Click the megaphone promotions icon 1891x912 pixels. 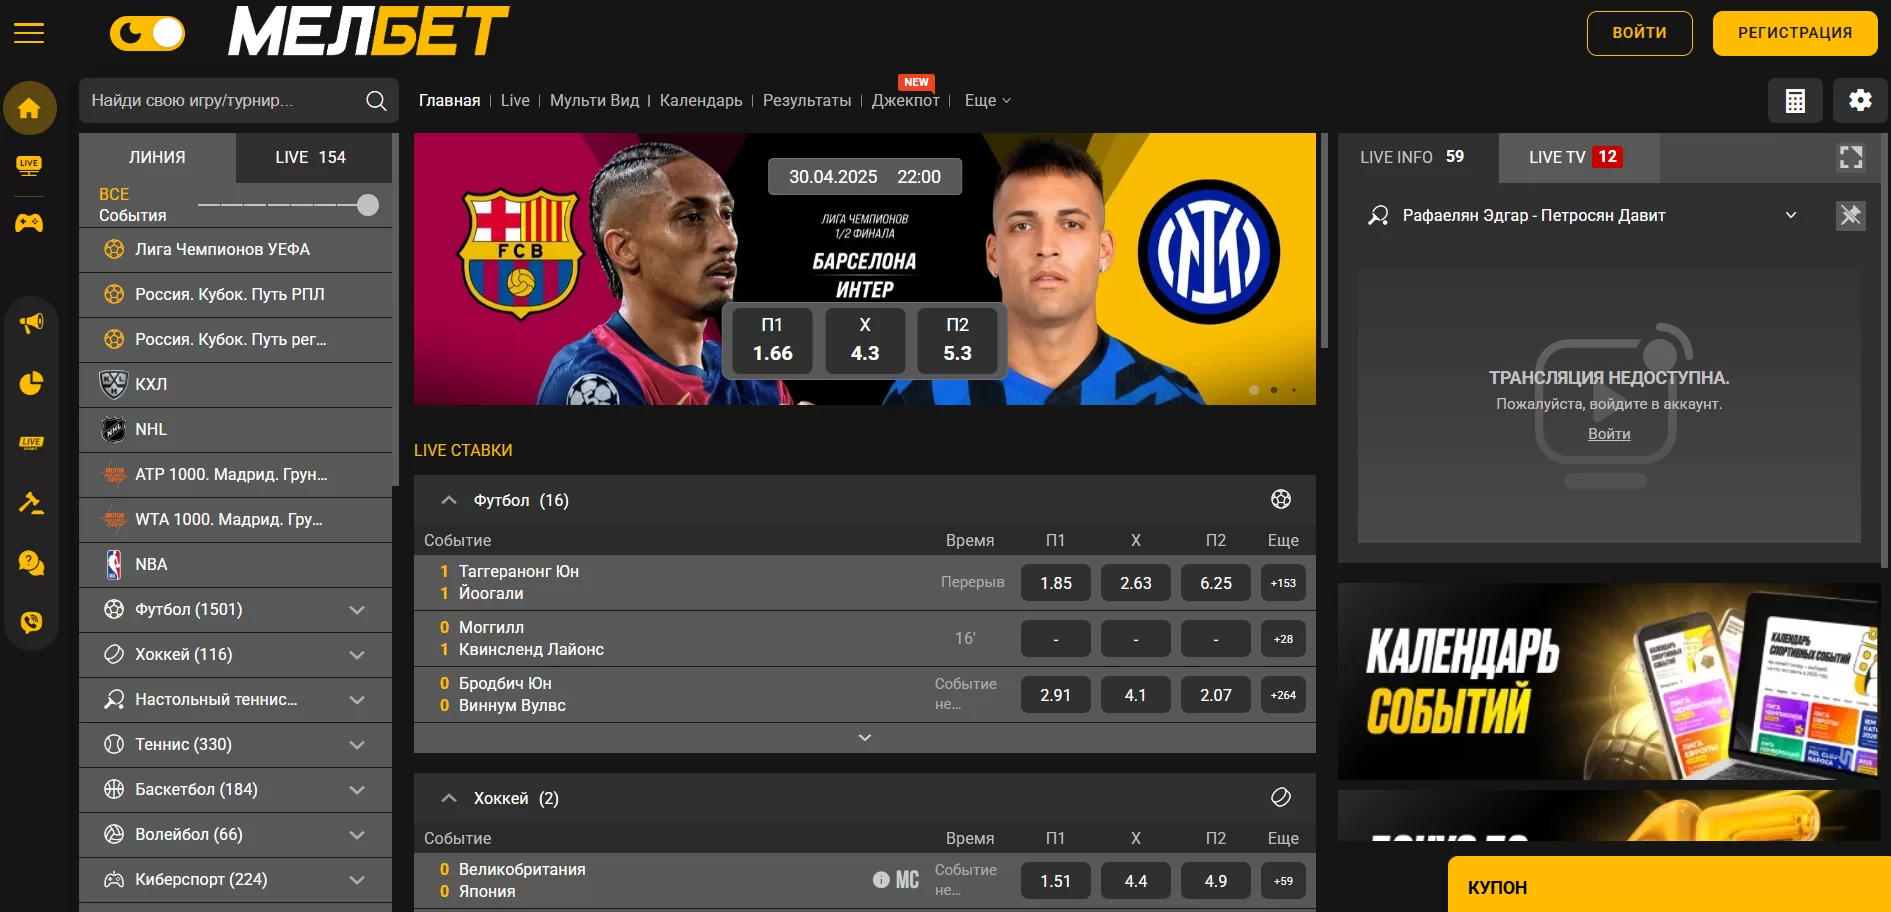pos(31,323)
